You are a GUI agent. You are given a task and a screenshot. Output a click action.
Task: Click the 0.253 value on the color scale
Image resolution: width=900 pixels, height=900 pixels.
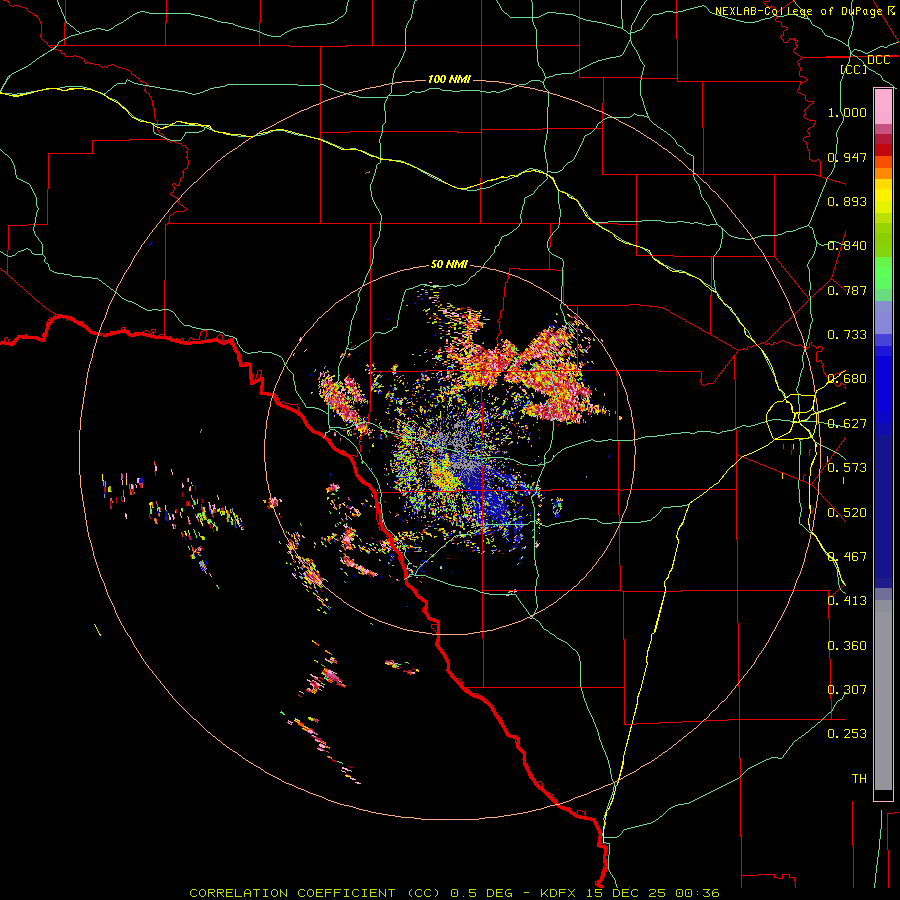click(847, 734)
